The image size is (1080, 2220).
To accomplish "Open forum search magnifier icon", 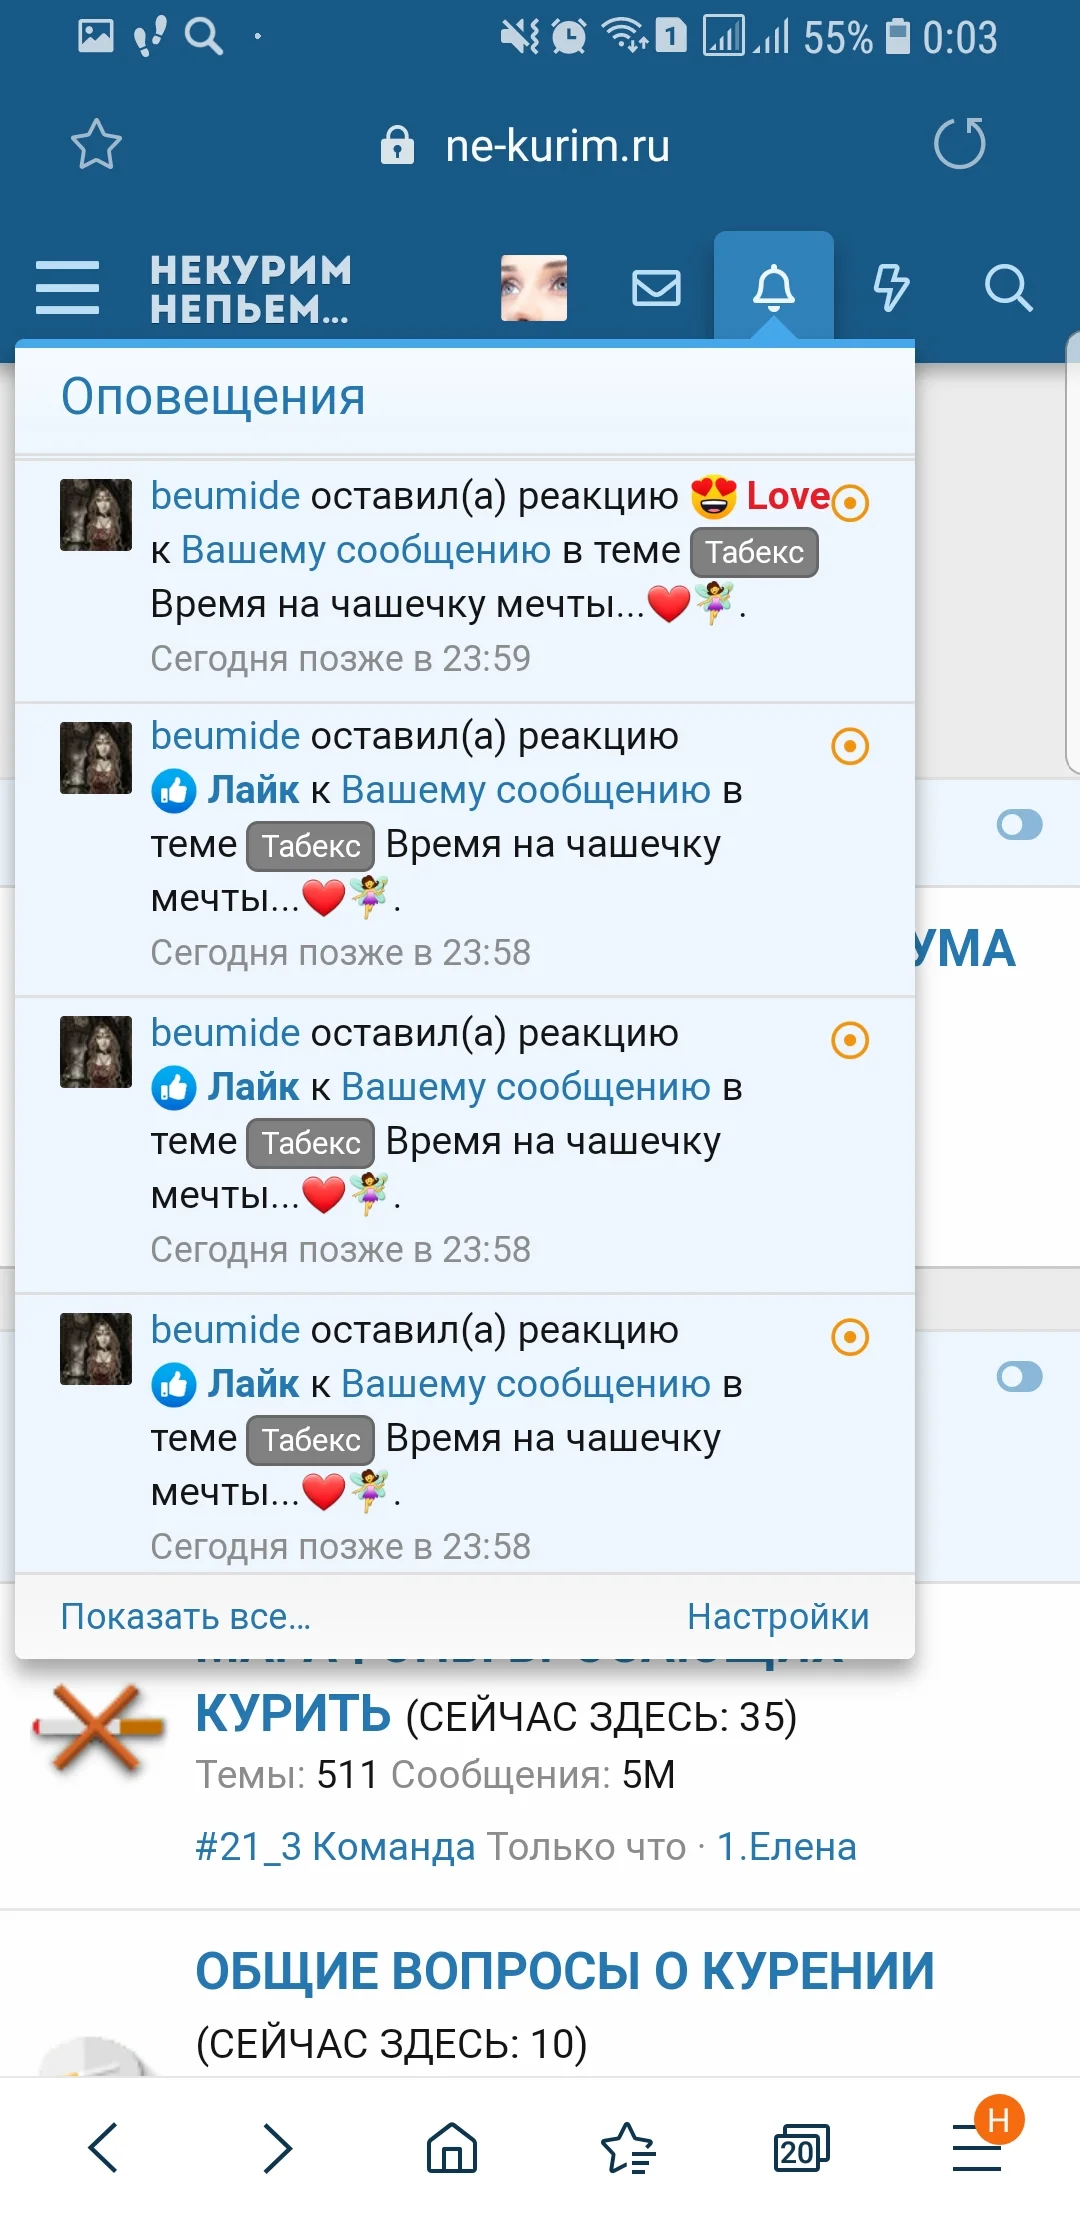I will tap(1007, 288).
